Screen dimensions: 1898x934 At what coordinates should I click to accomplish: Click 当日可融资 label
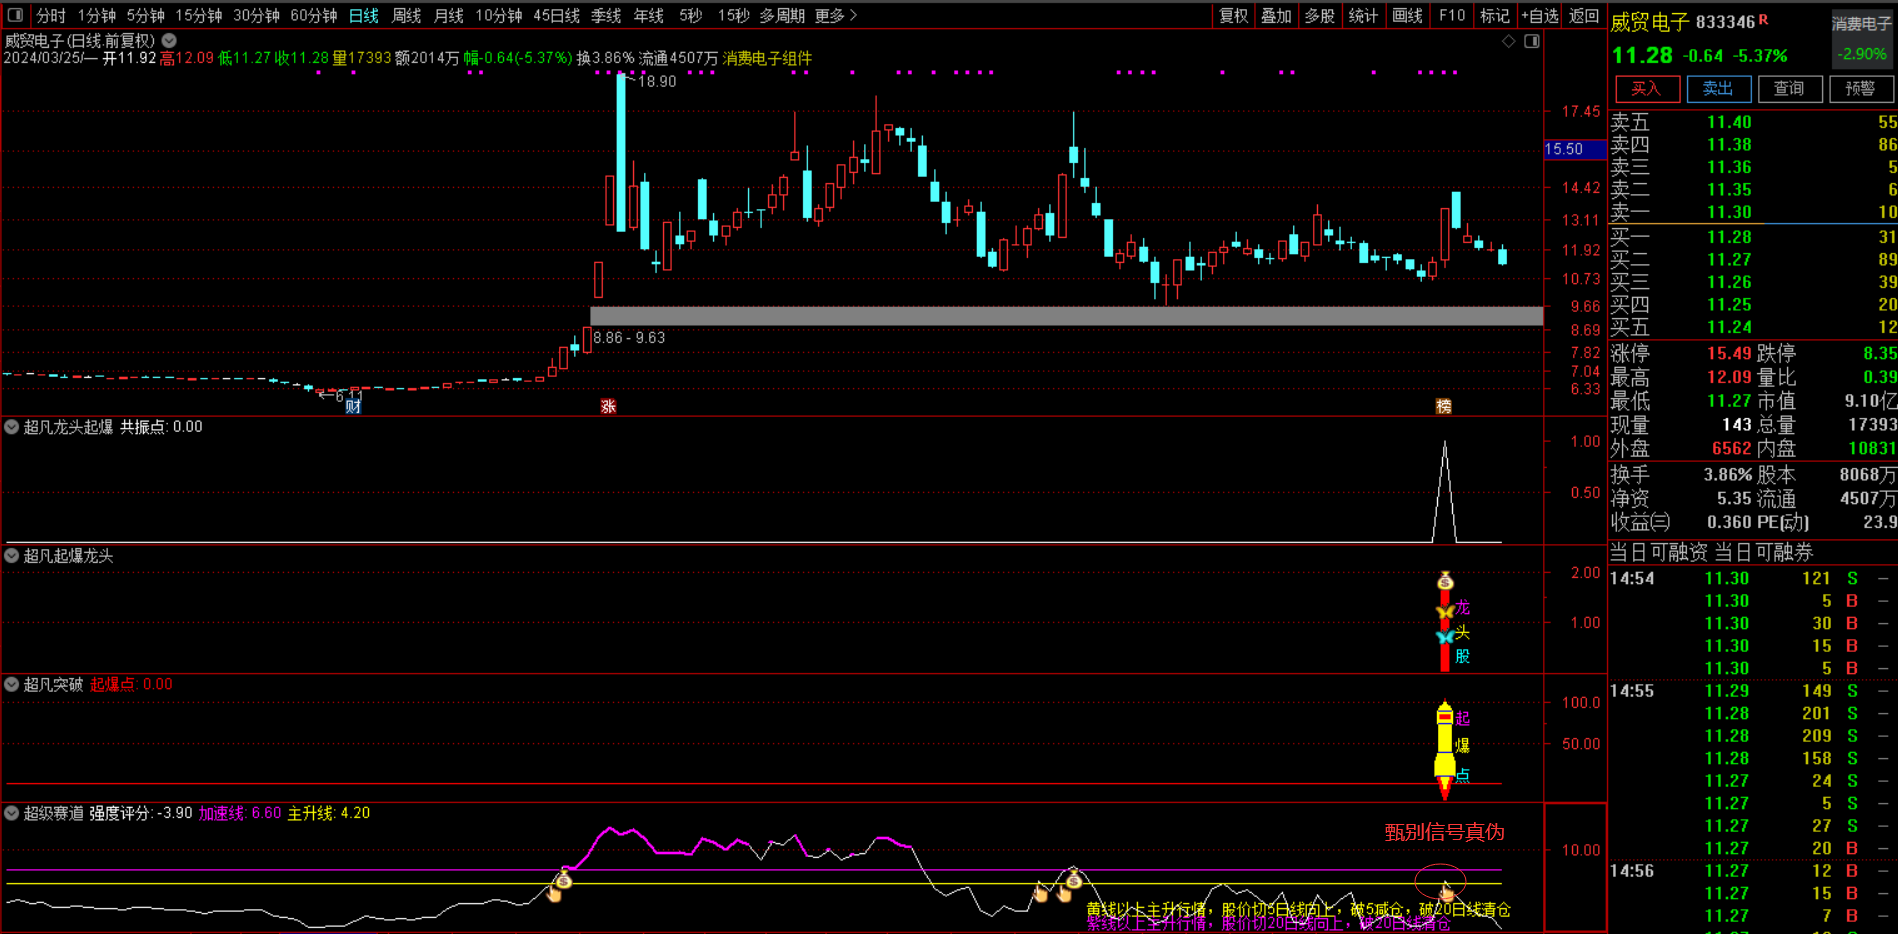coord(1658,552)
